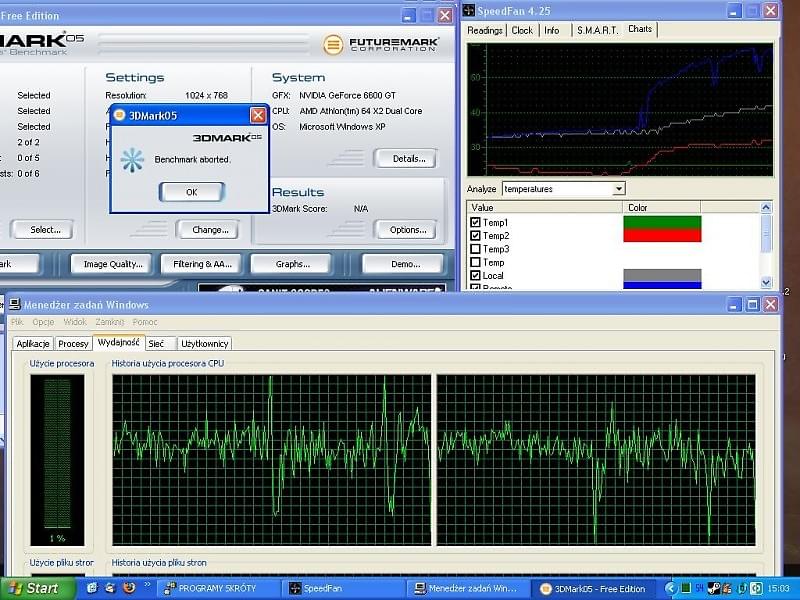The height and width of the screenshot is (600, 800).
Task: Click the NVIDIA GeForce 6600 GT text
Action: click(x=347, y=95)
